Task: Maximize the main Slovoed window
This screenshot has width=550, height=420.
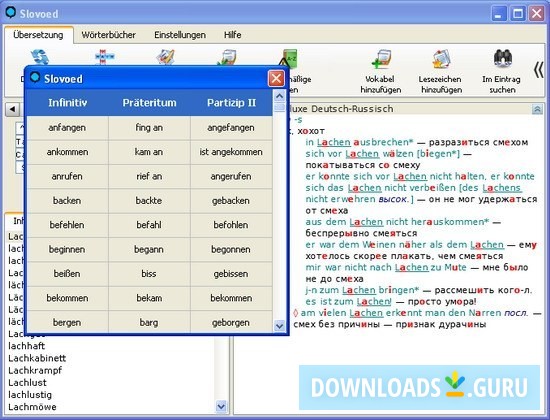Action: pyautogui.click(x=518, y=14)
